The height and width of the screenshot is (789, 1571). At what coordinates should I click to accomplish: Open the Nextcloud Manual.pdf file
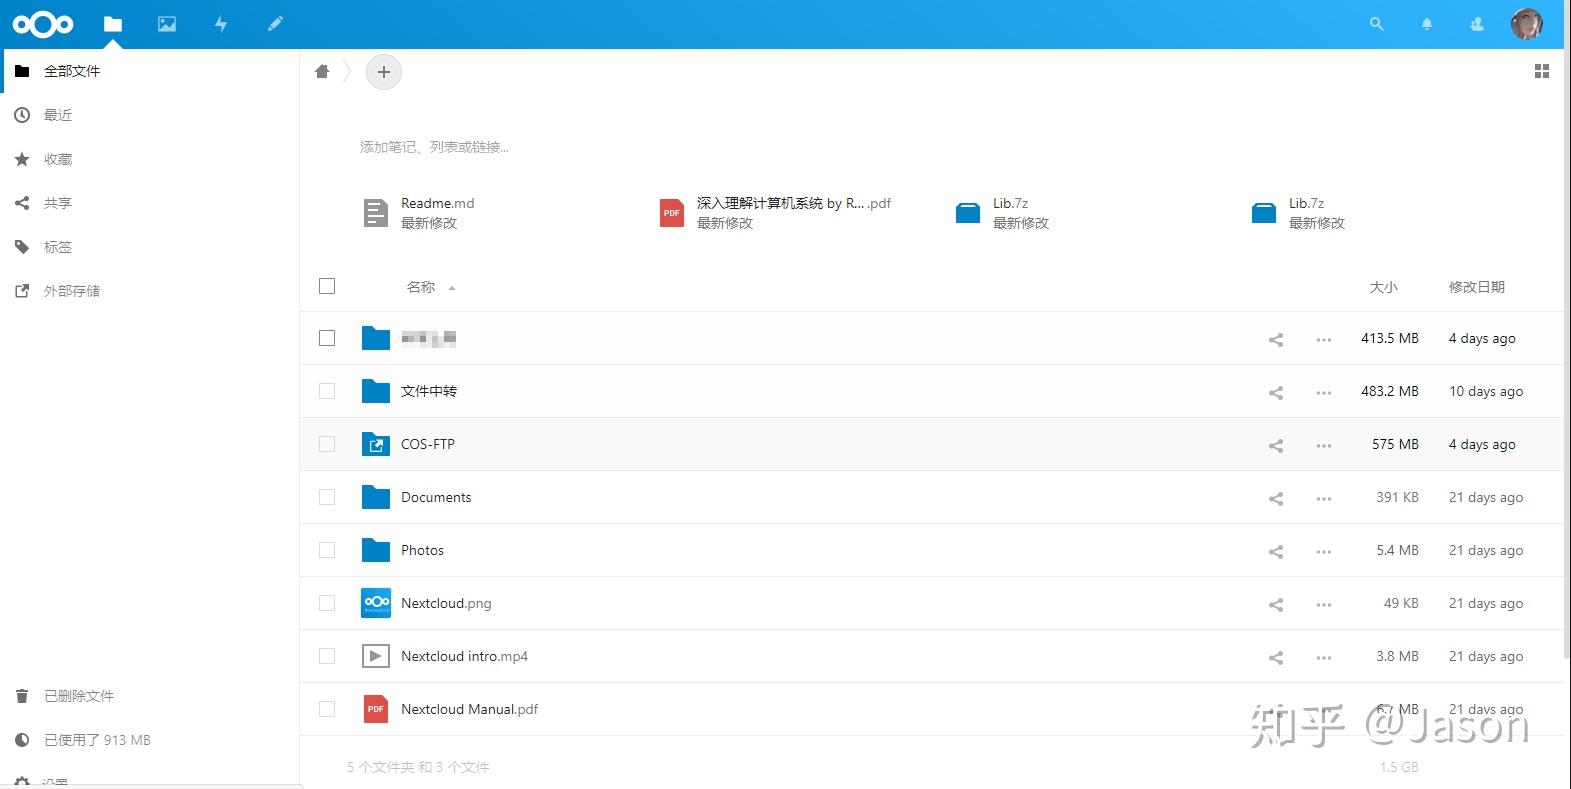469,709
